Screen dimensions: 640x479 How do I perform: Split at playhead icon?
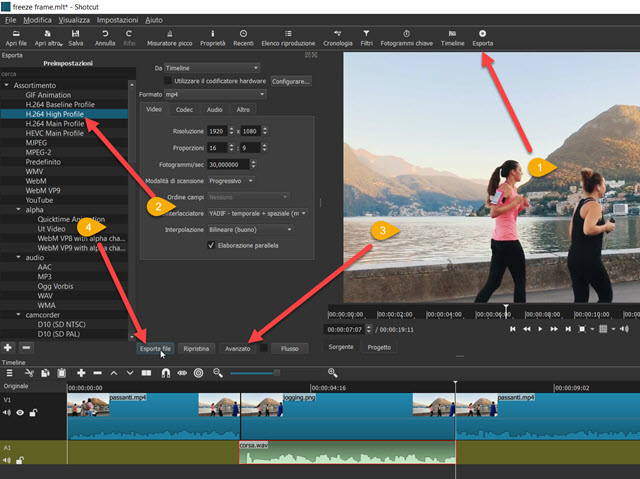tap(146, 373)
